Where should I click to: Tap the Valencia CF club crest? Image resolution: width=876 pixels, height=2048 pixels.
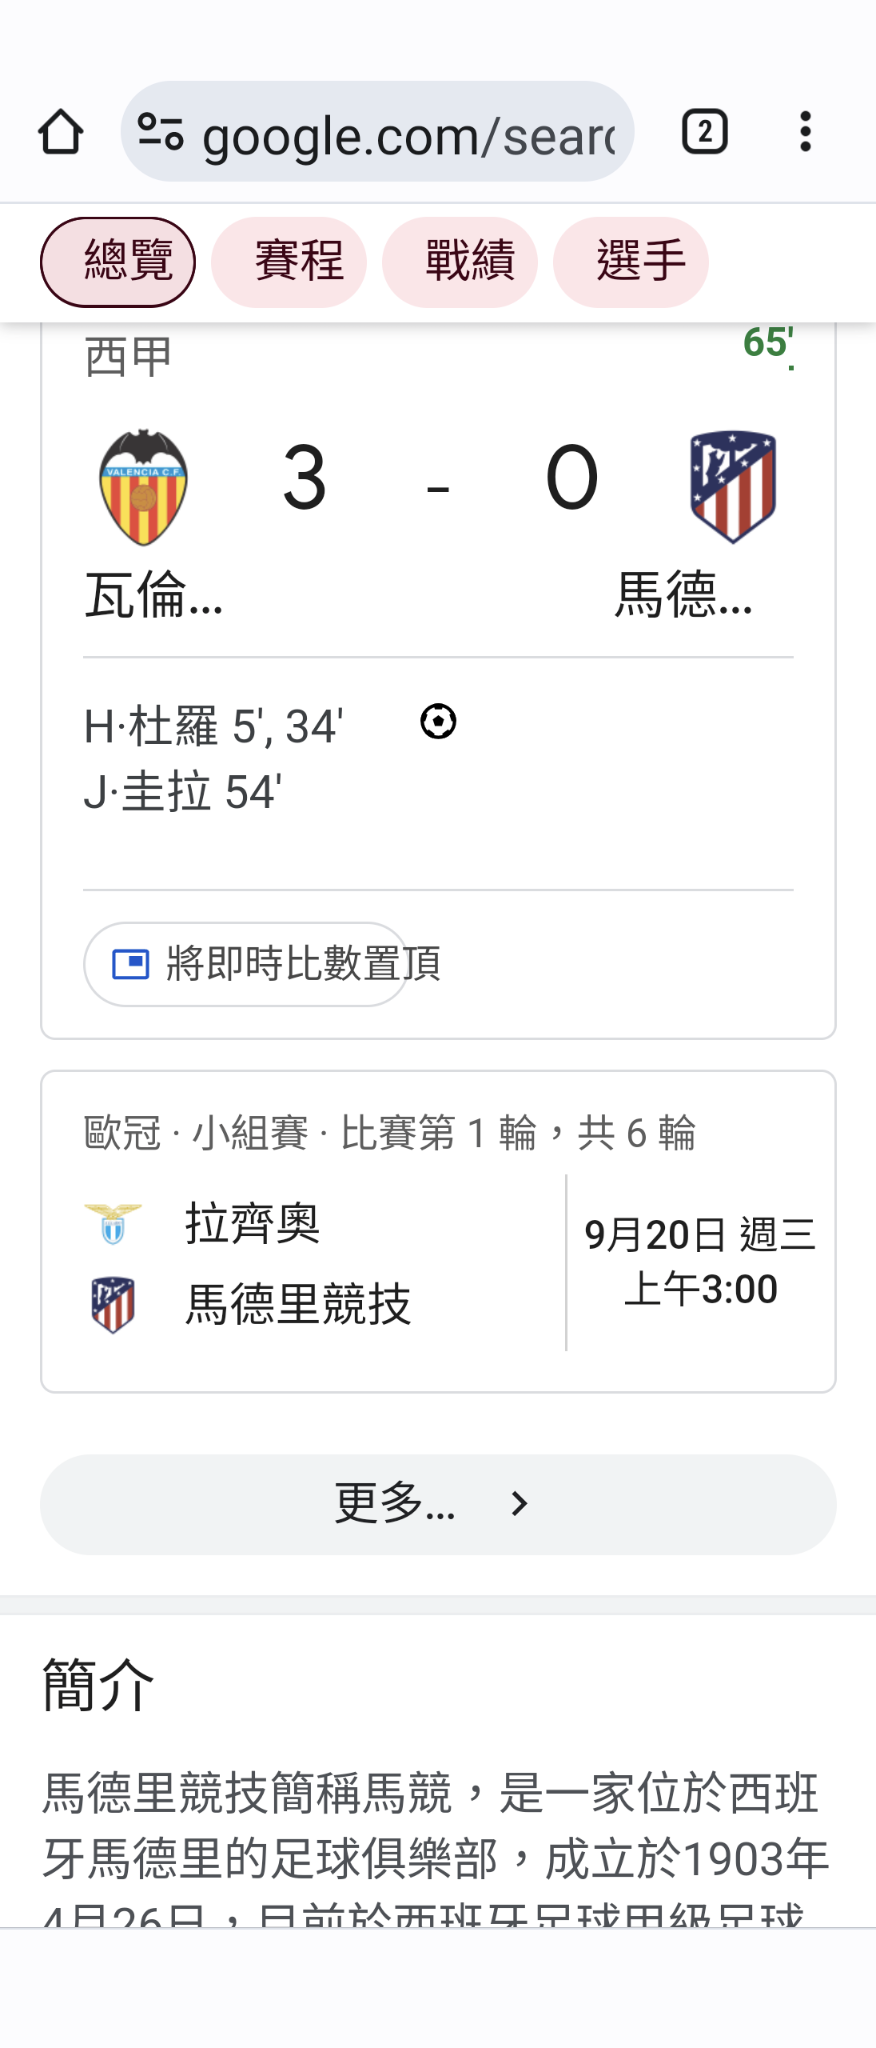(143, 487)
